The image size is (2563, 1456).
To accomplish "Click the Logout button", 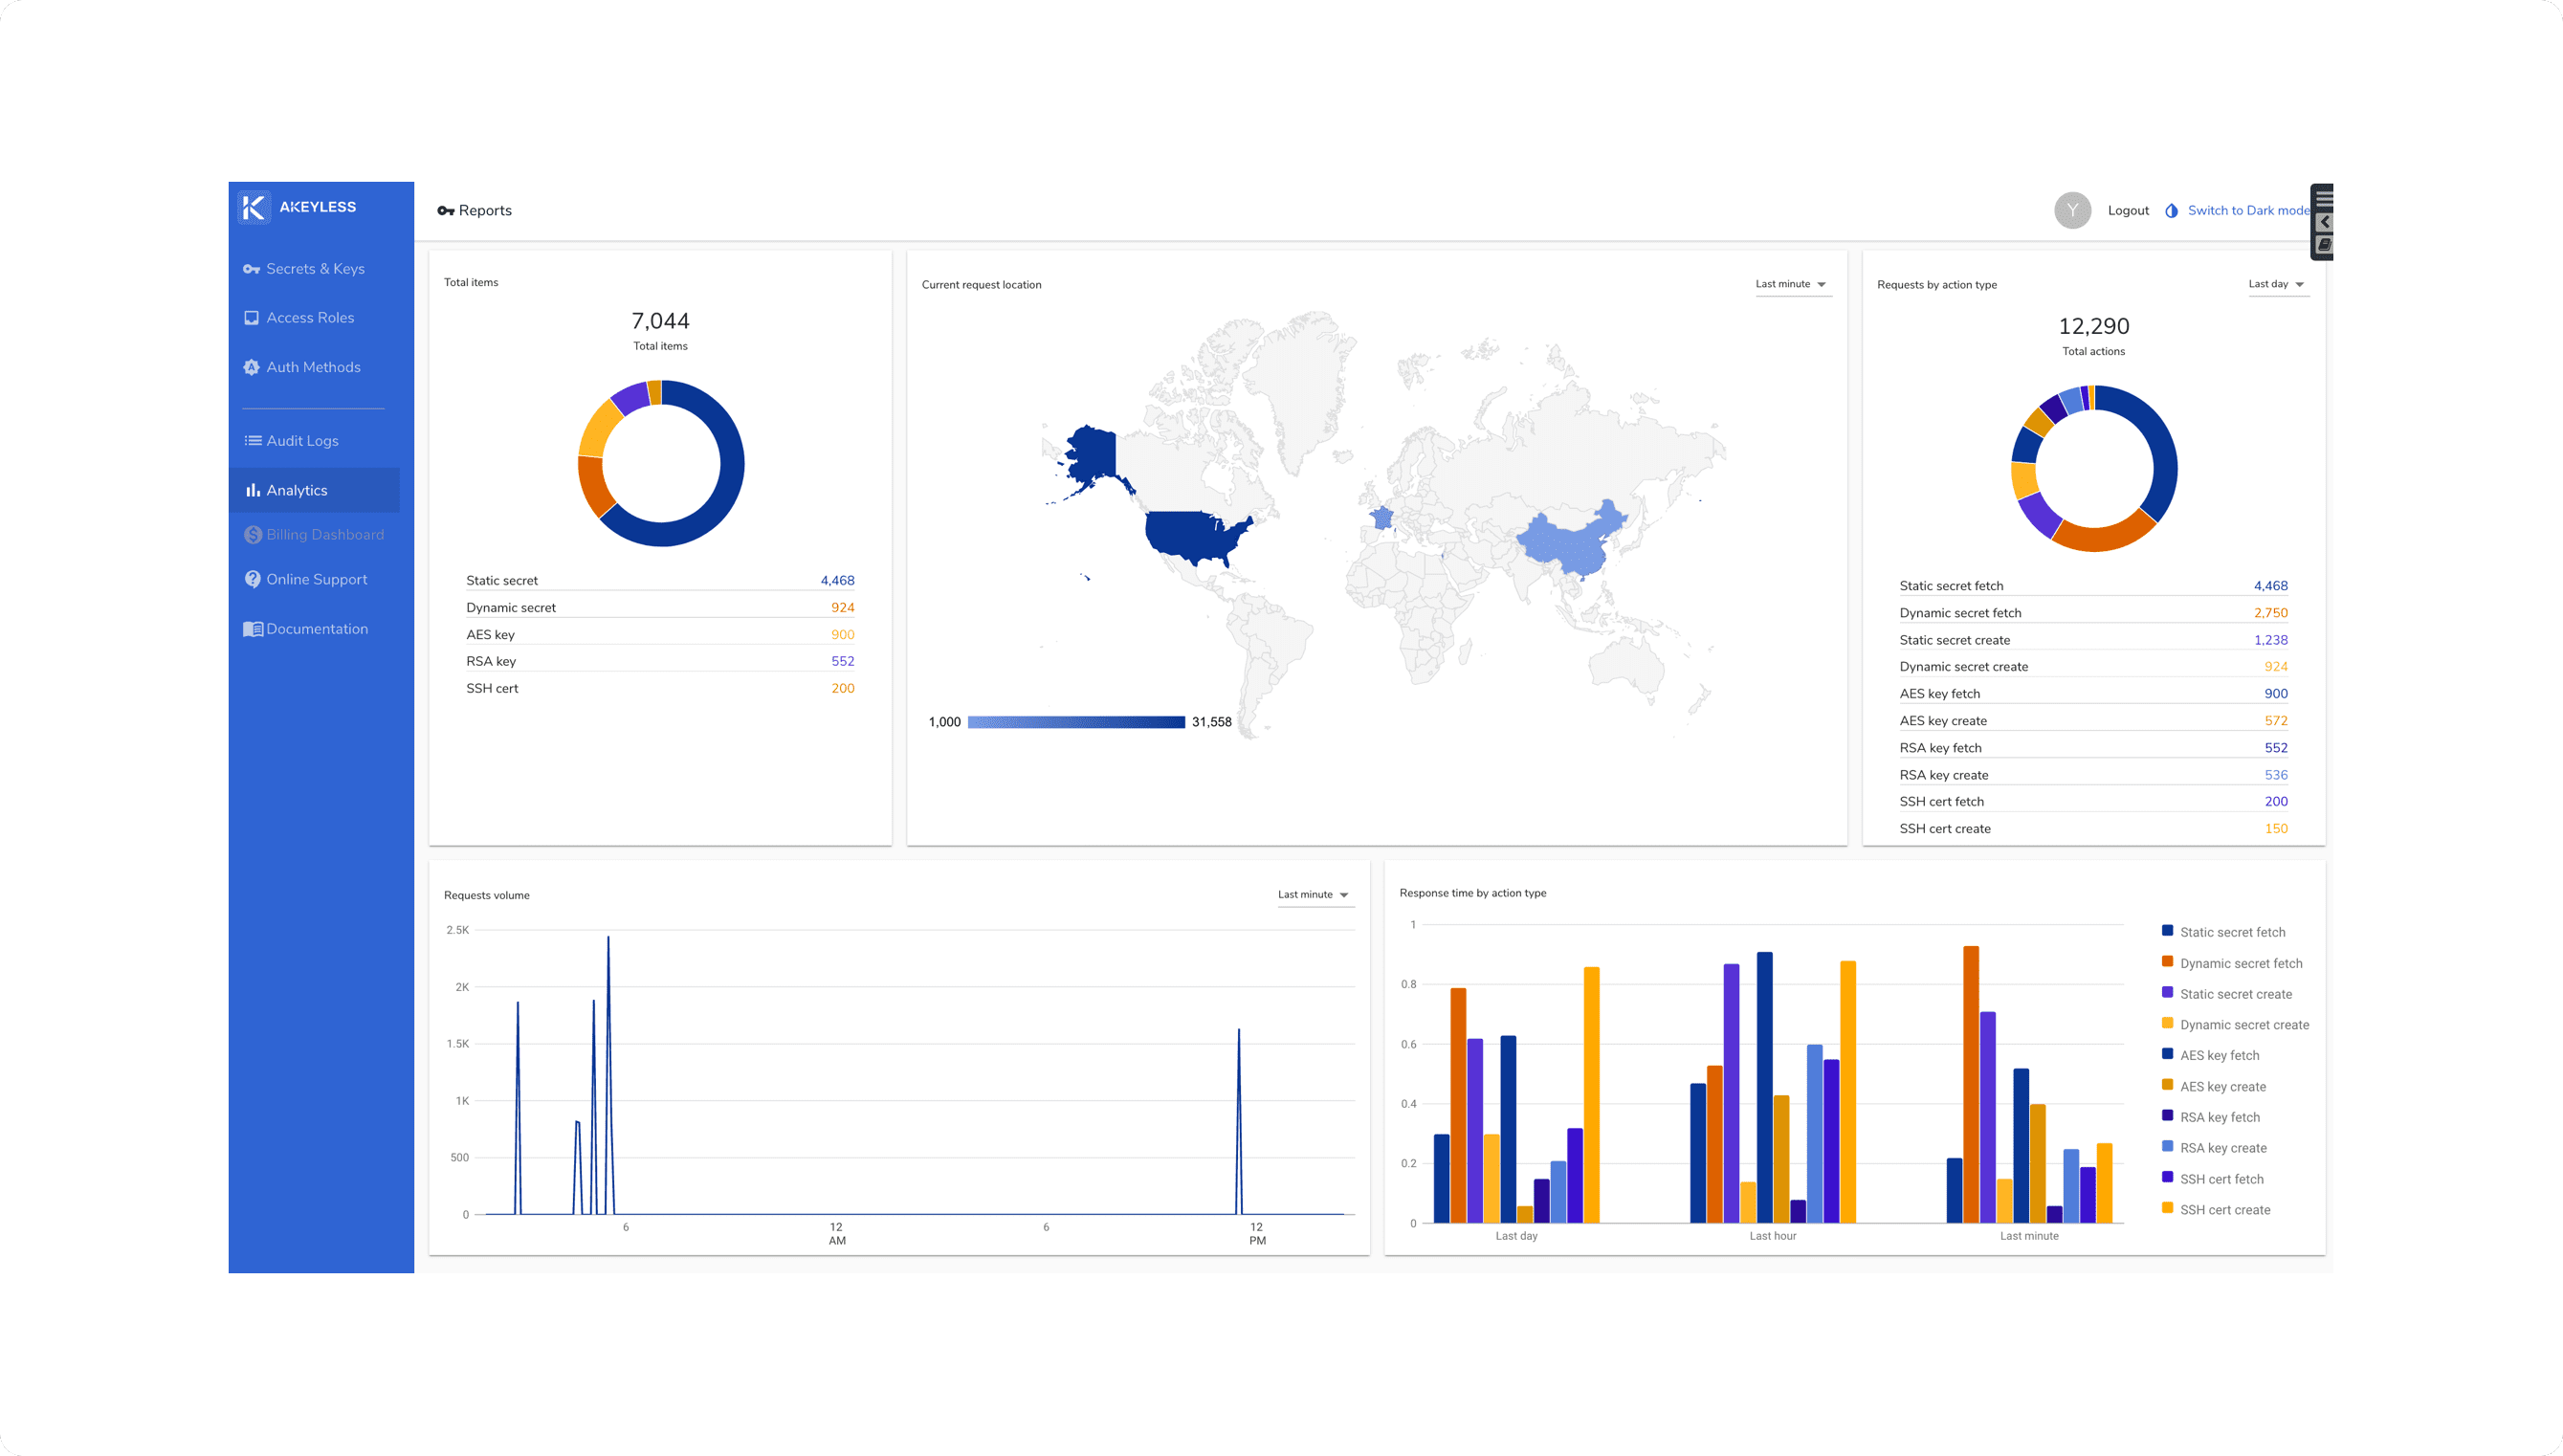I will coord(2129,211).
